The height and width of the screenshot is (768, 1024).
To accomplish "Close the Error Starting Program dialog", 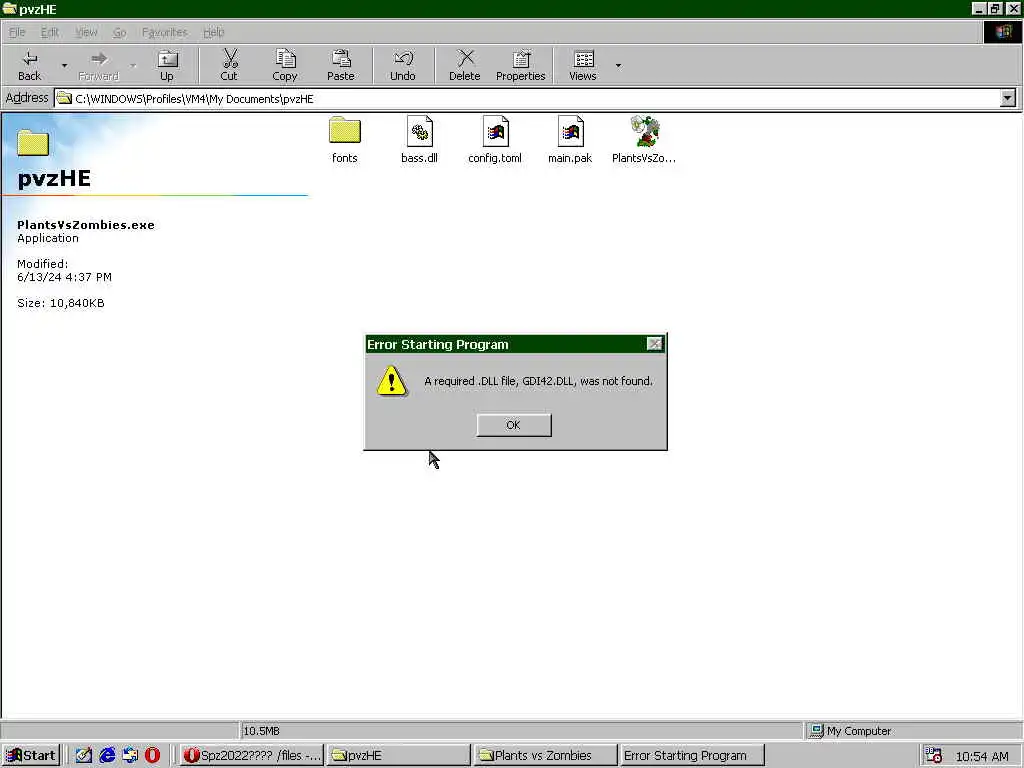I will point(654,344).
